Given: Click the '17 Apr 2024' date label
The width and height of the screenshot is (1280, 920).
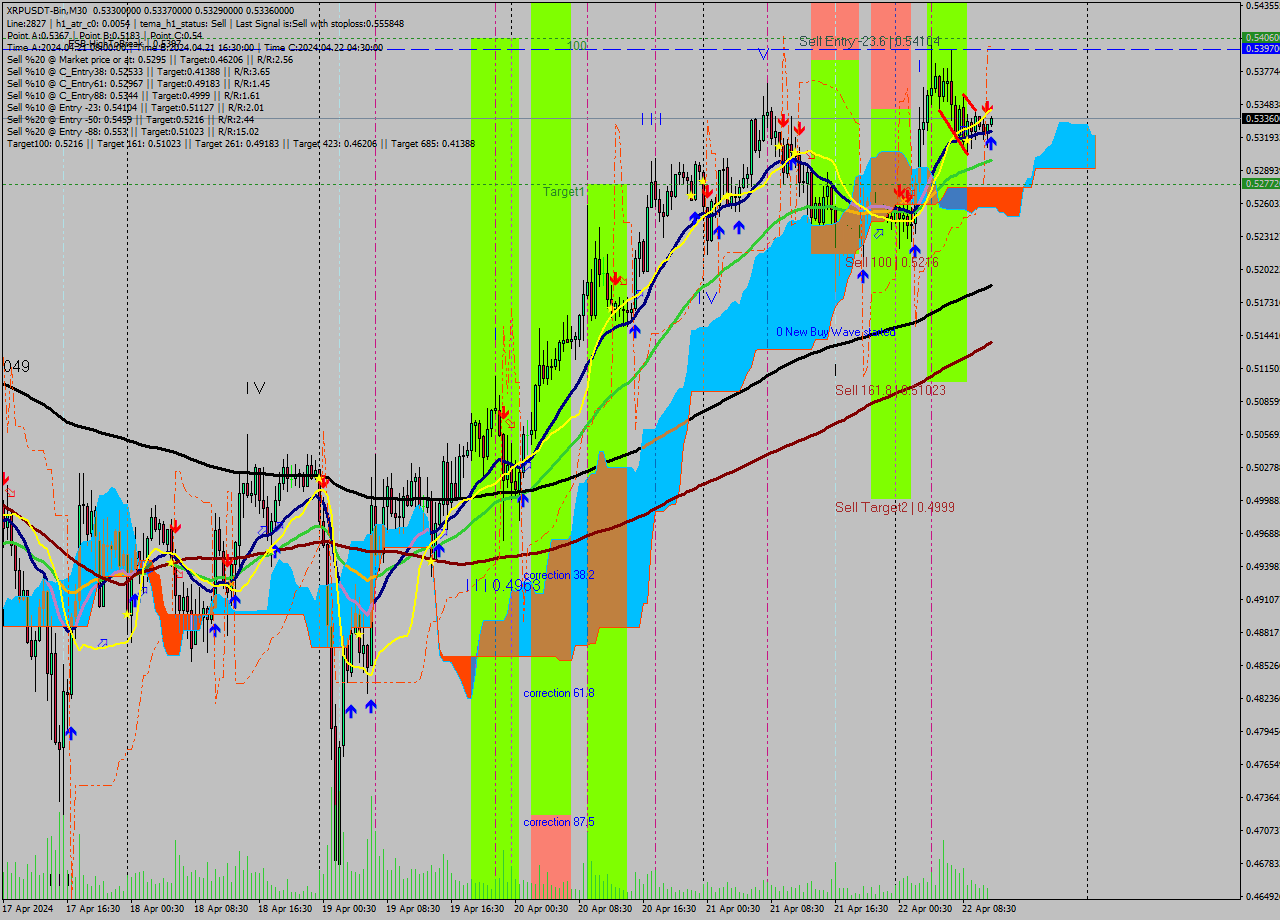Looking at the screenshot, I should (x=28, y=909).
